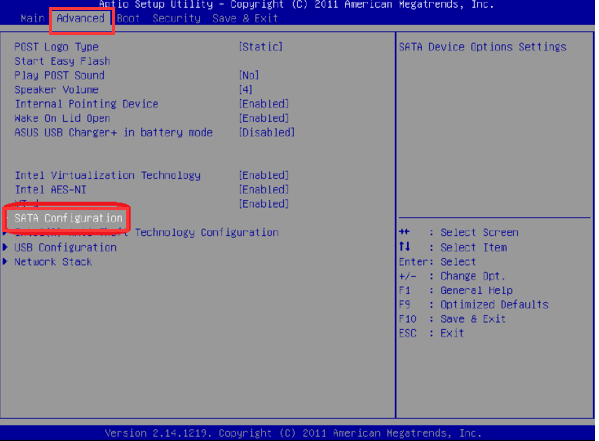Switch to the Main tab
This screenshot has width=599, height=441.
(32, 18)
